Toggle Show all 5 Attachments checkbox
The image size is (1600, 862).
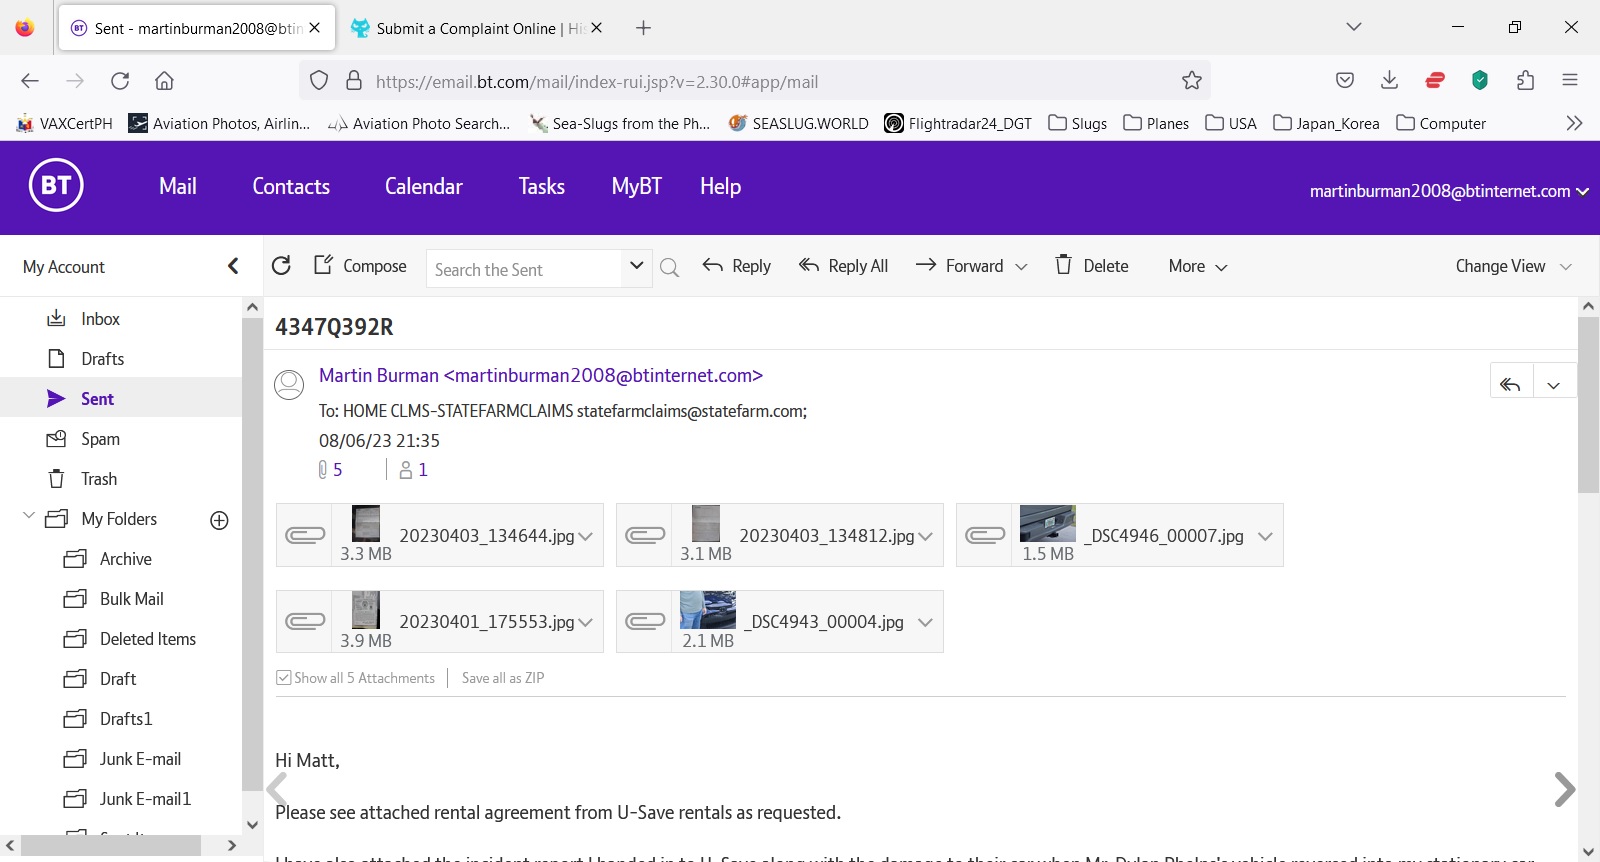pyautogui.click(x=284, y=678)
